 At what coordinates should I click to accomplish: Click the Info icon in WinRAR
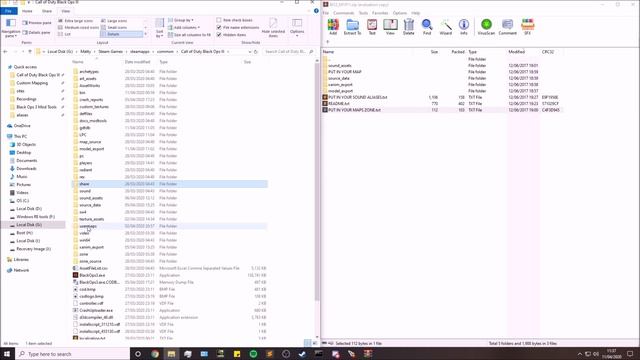[x=464, y=27]
